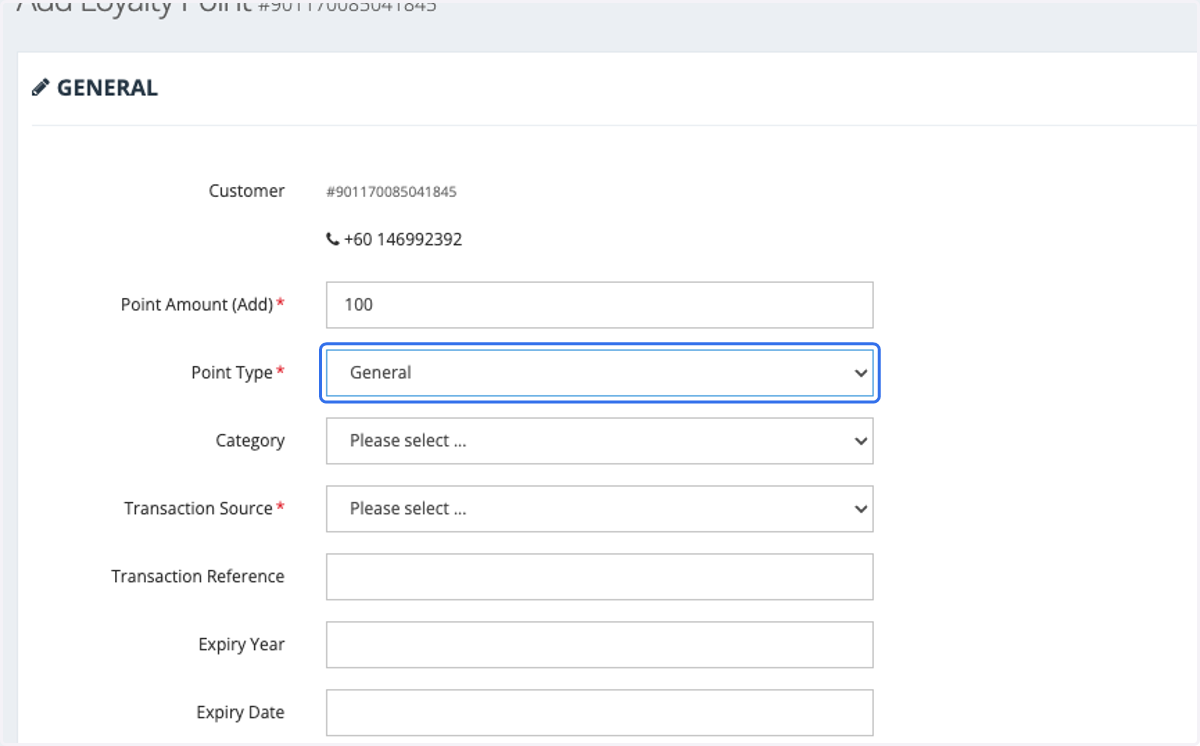Click the Expiry Year label

(x=241, y=645)
